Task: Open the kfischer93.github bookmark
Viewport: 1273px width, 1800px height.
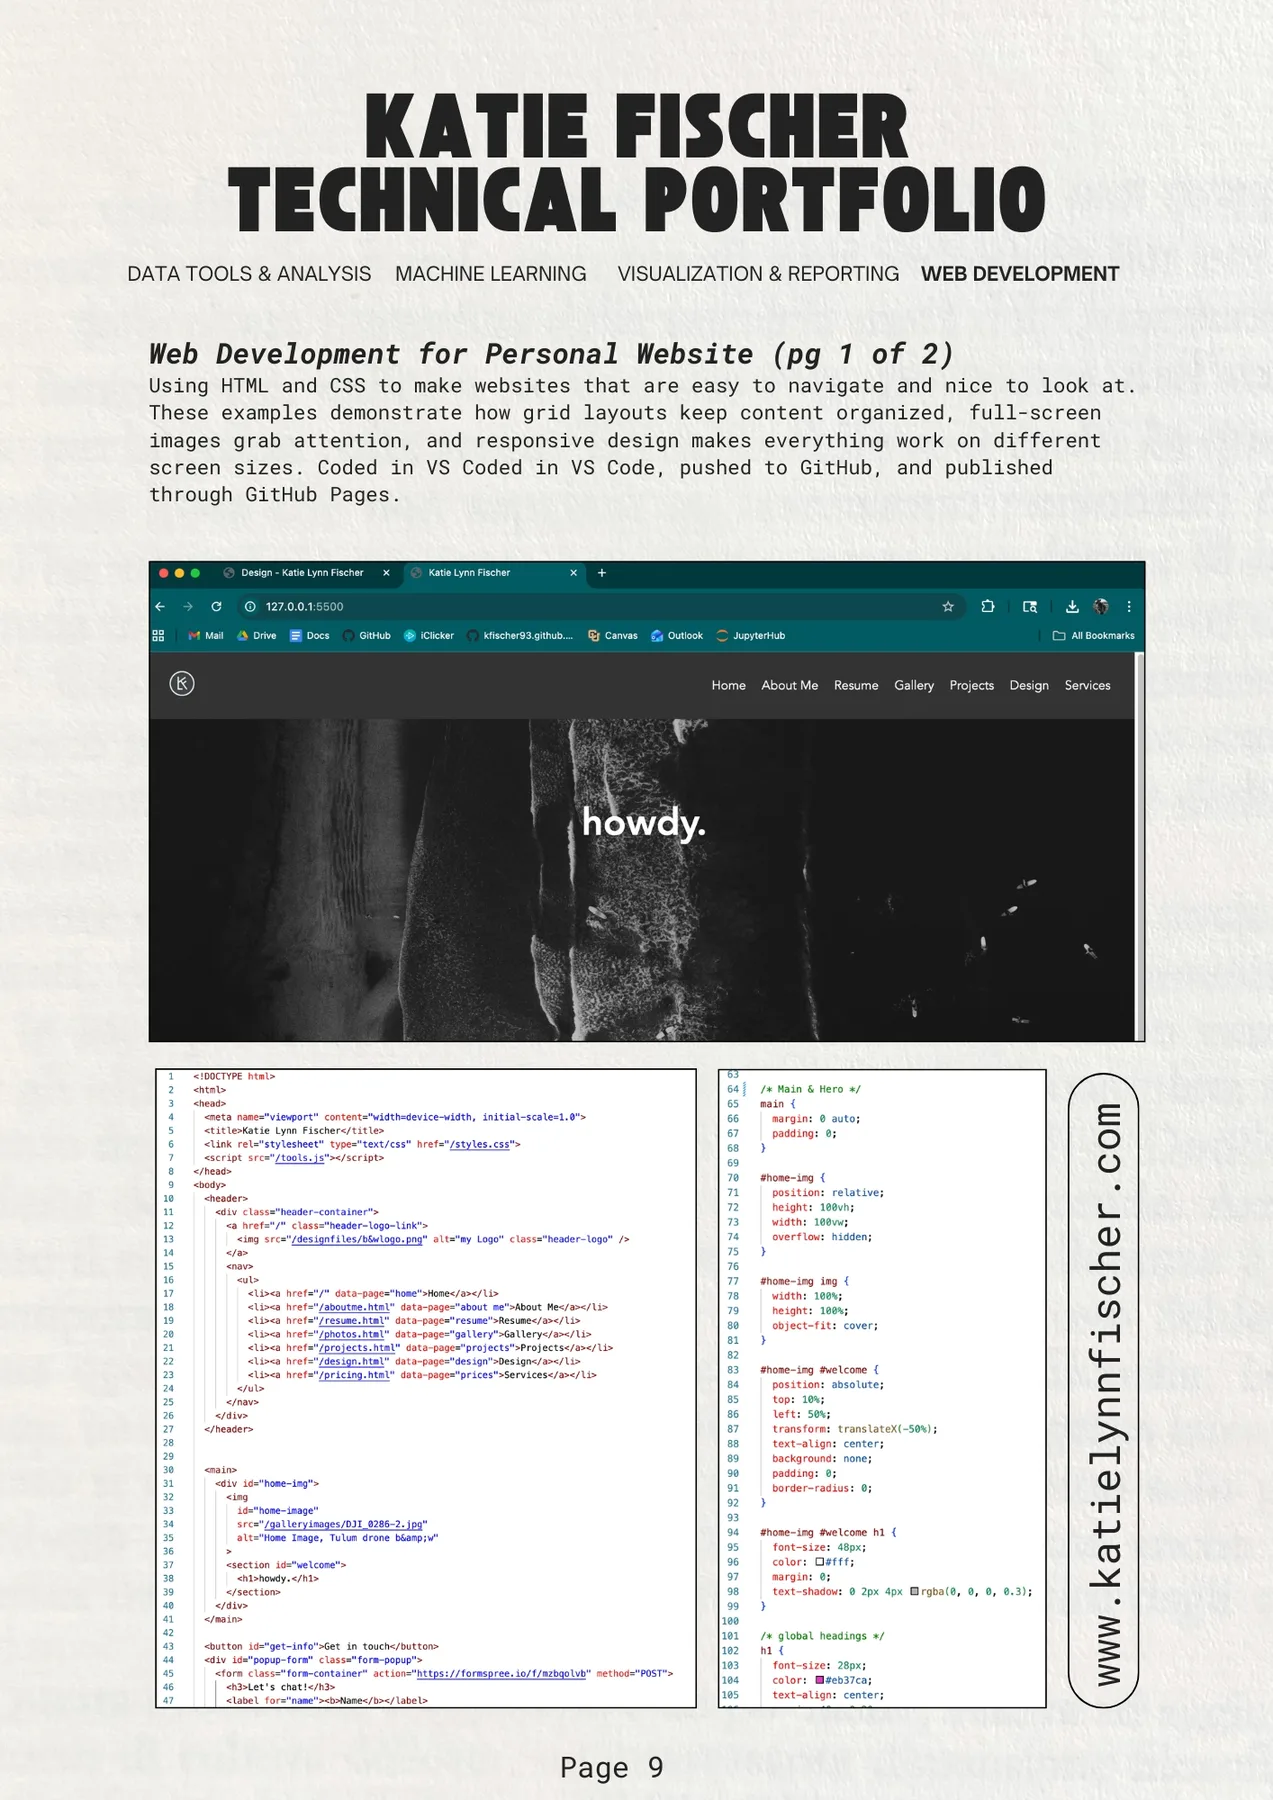Action: tap(520, 635)
